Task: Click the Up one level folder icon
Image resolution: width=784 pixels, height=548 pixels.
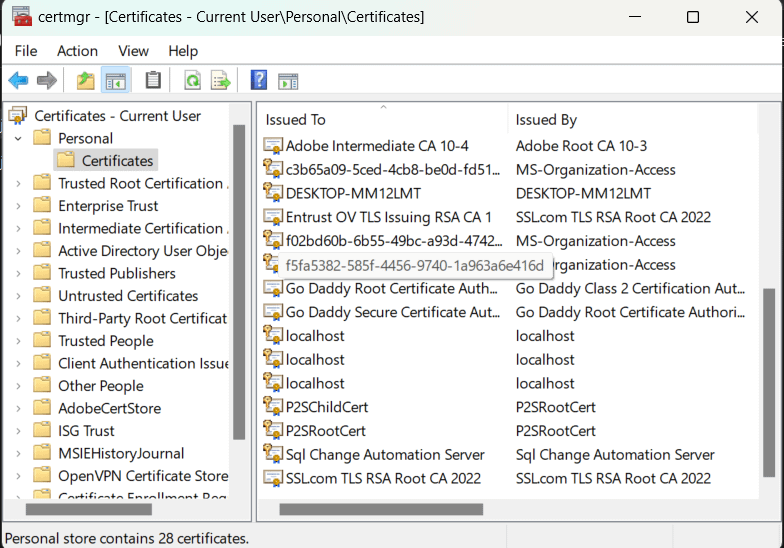Action: click(86, 81)
